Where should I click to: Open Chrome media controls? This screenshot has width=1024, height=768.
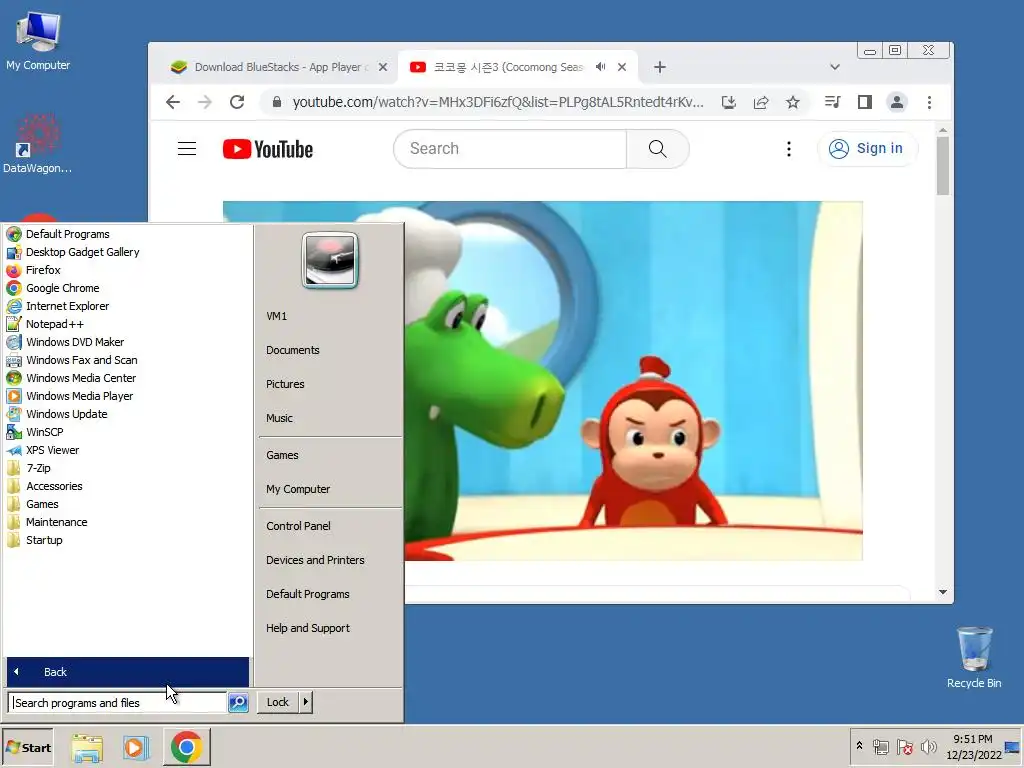tap(833, 102)
